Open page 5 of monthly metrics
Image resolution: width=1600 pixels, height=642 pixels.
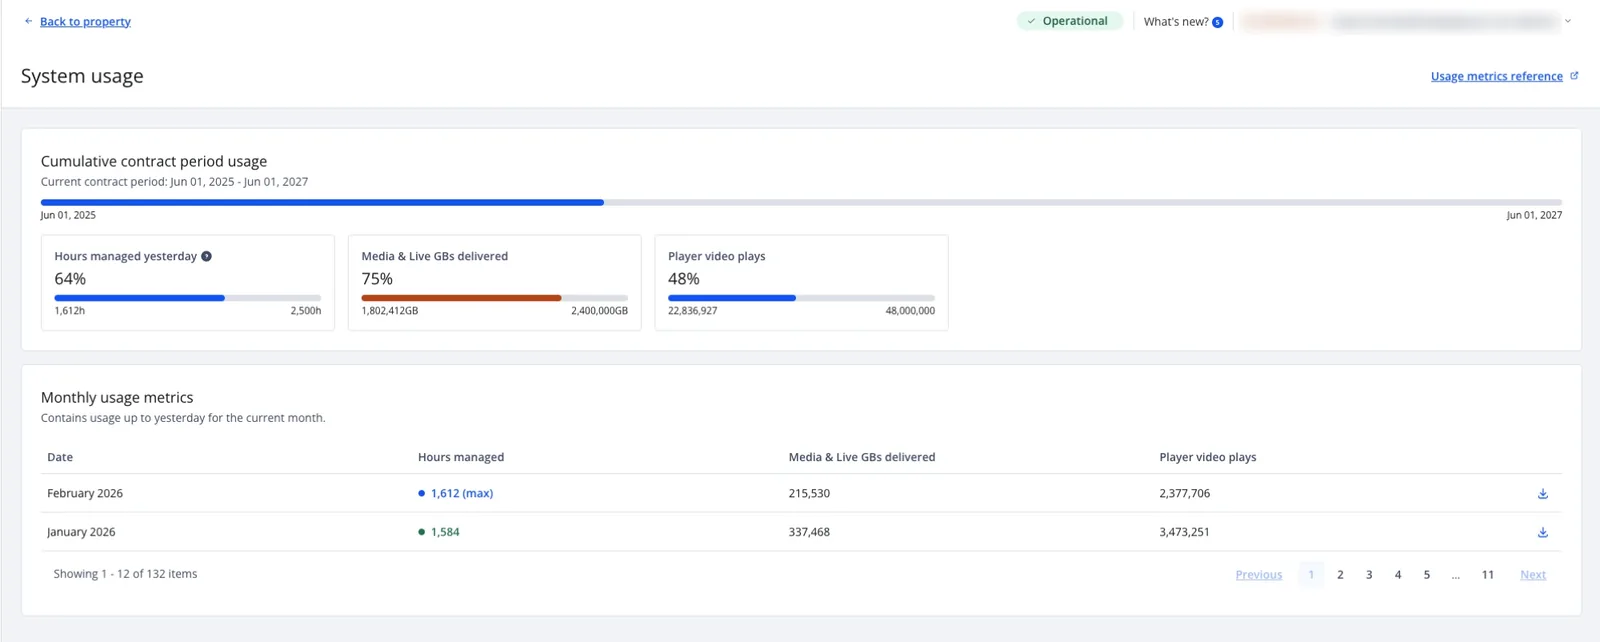click(x=1427, y=574)
